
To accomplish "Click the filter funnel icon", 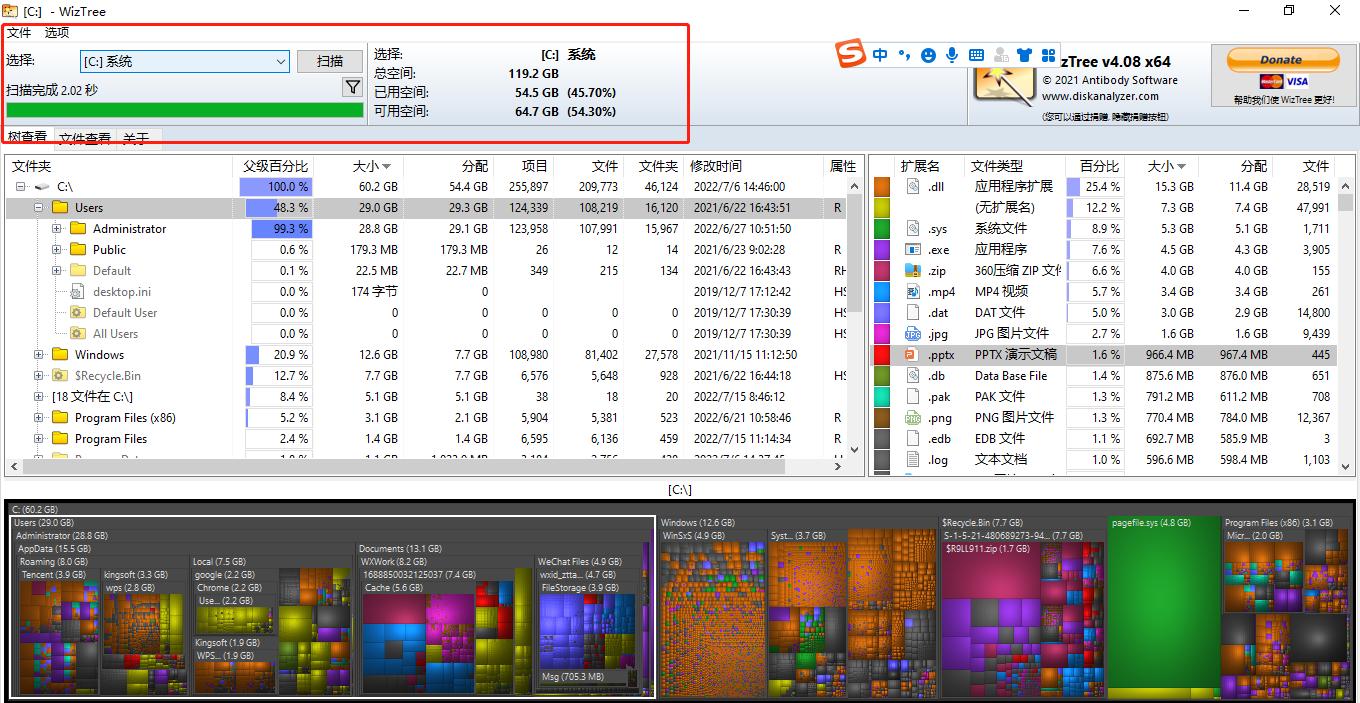I will (x=352, y=88).
